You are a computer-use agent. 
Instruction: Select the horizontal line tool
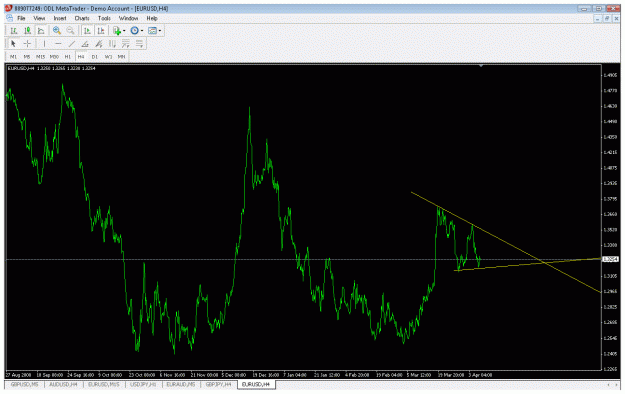(x=58, y=43)
